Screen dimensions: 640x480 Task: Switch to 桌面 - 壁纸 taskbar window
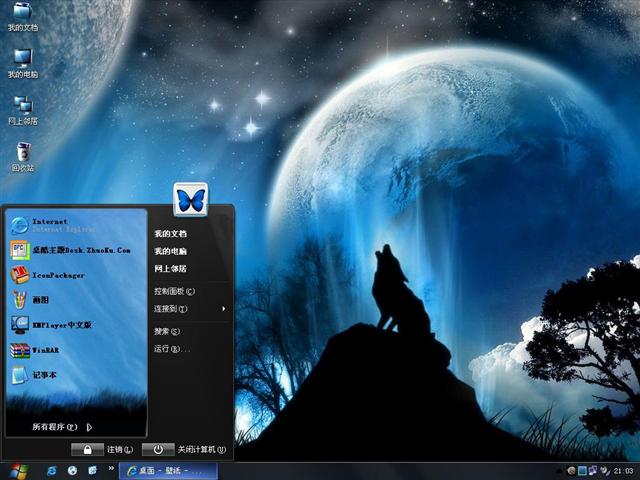(x=168, y=471)
